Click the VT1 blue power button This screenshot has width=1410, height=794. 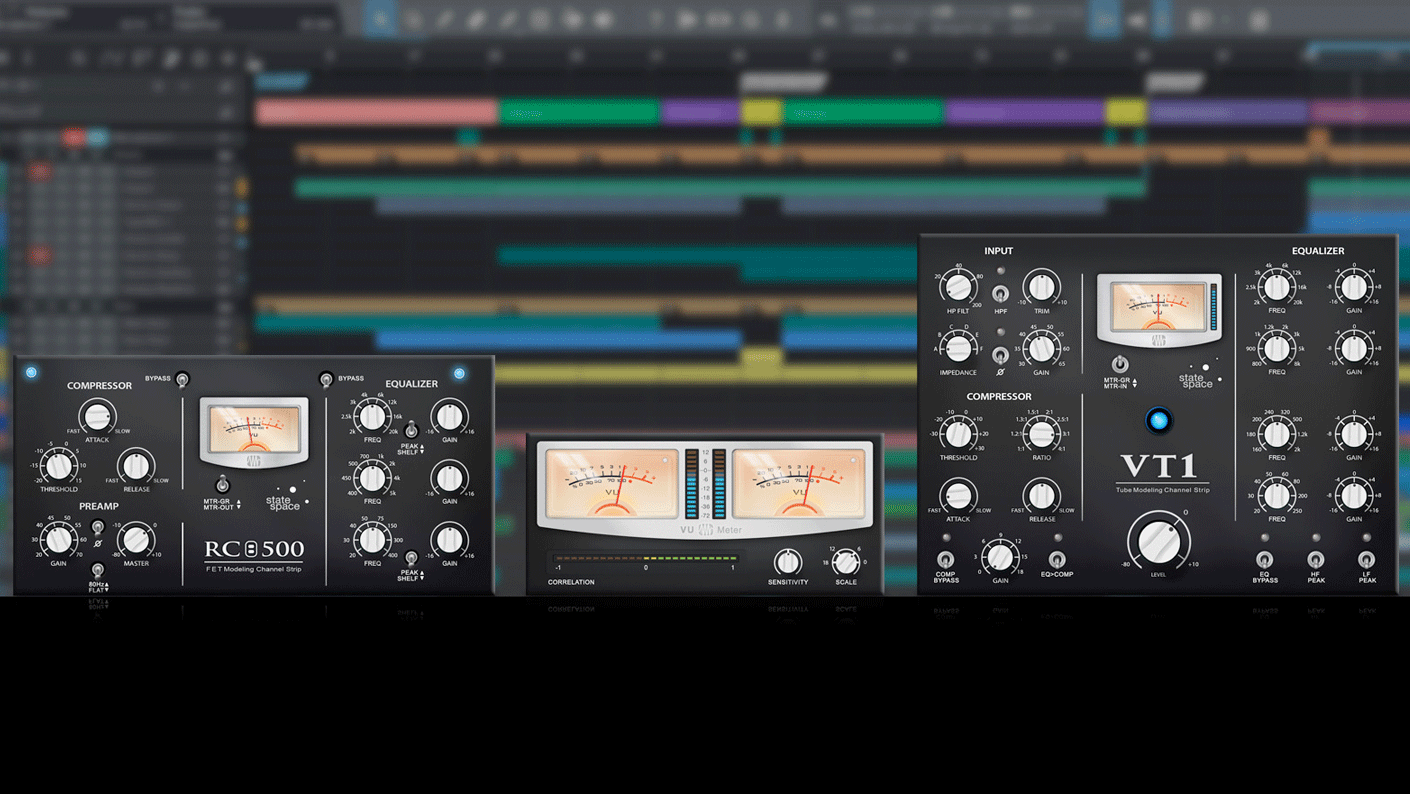click(x=1159, y=420)
